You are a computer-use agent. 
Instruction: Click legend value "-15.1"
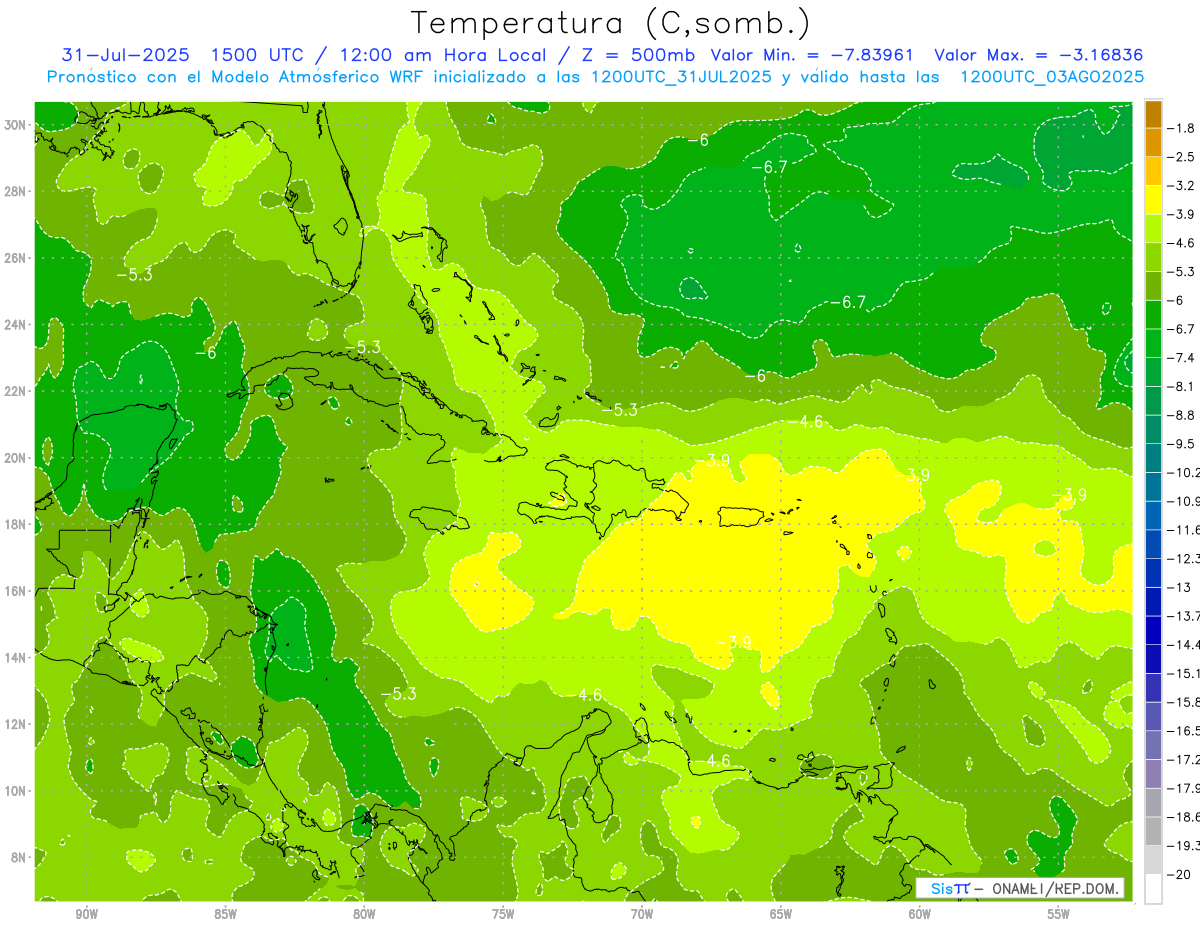click(1184, 673)
